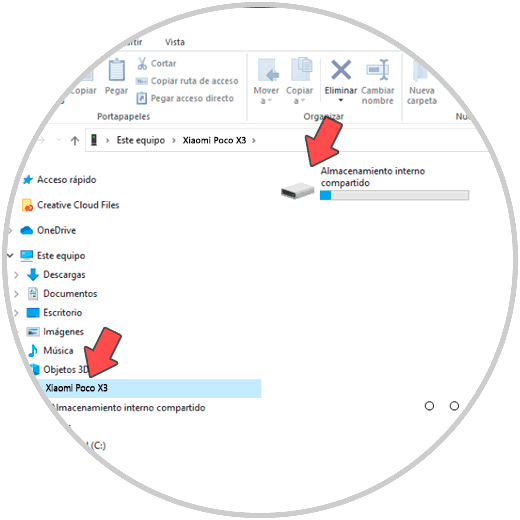Viewport: 520px width, 520px height.
Task: Click the Pegar clipboard icon
Action: coord(117,70)
